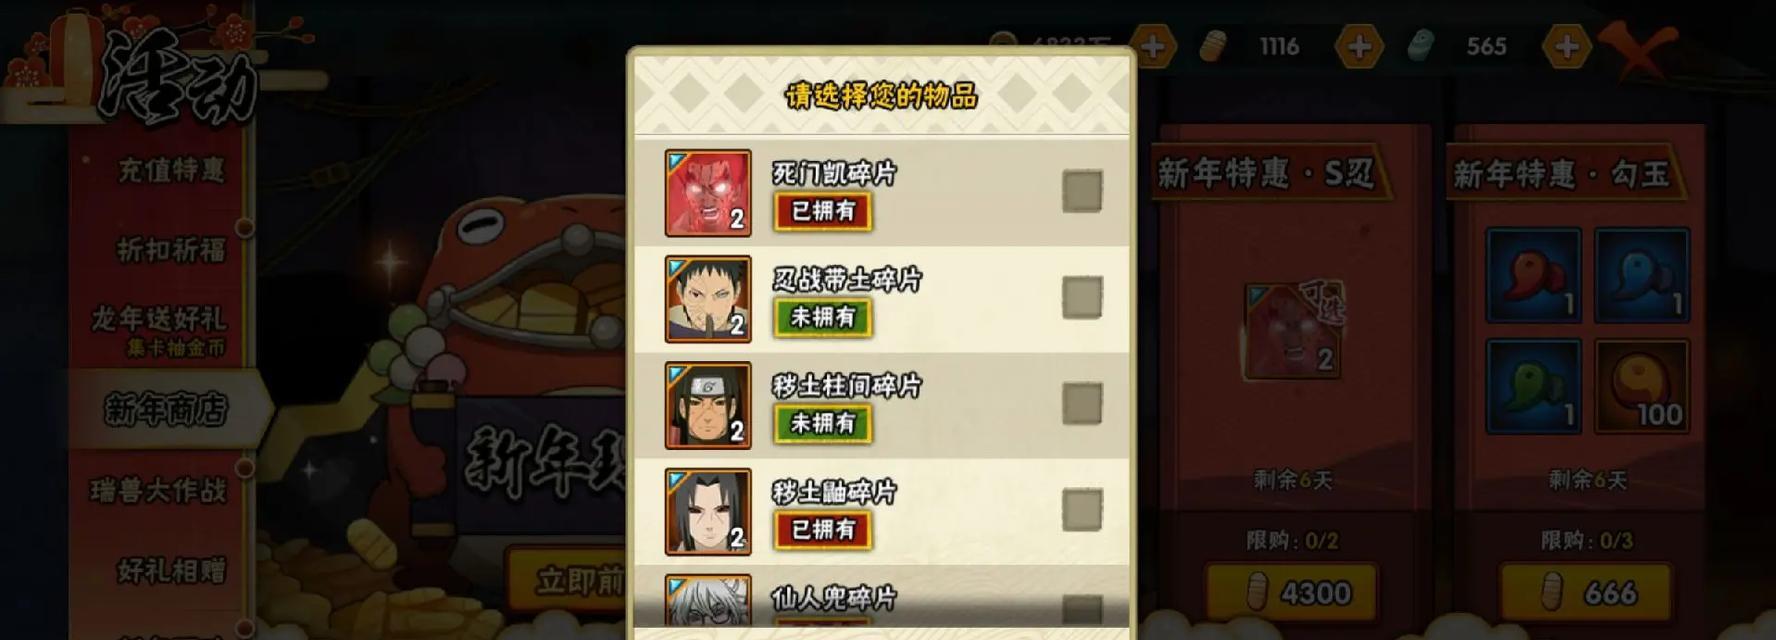Tick the 死门凯碎片 checkbox
The height and width of the screenshot is (640, 1776).
[x=1082, y=191]
